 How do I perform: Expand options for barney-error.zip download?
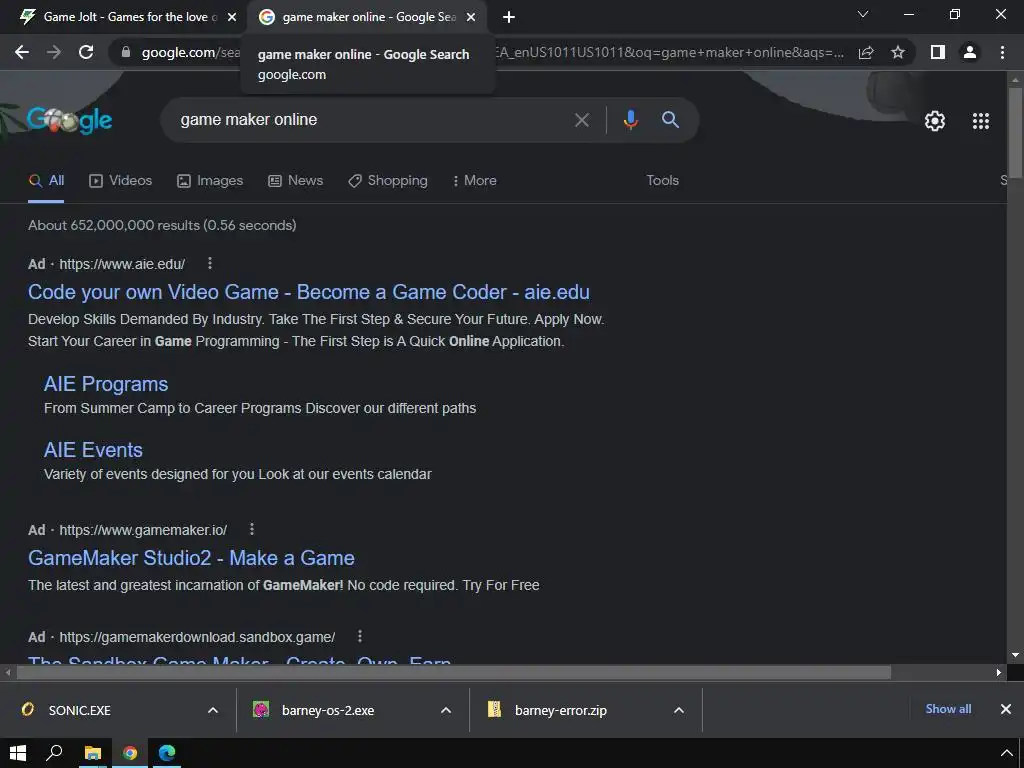[x=679, y=710]
